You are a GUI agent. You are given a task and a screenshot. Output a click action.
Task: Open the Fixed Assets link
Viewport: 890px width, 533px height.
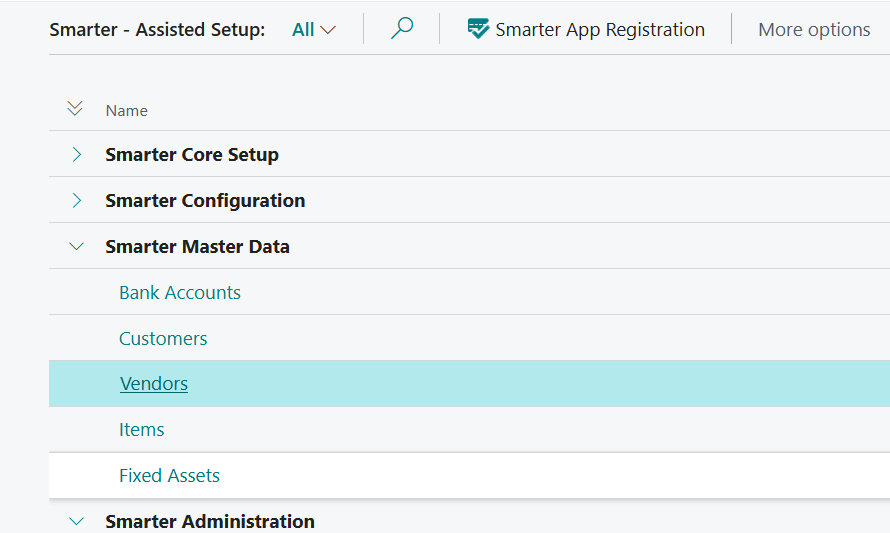169,476
